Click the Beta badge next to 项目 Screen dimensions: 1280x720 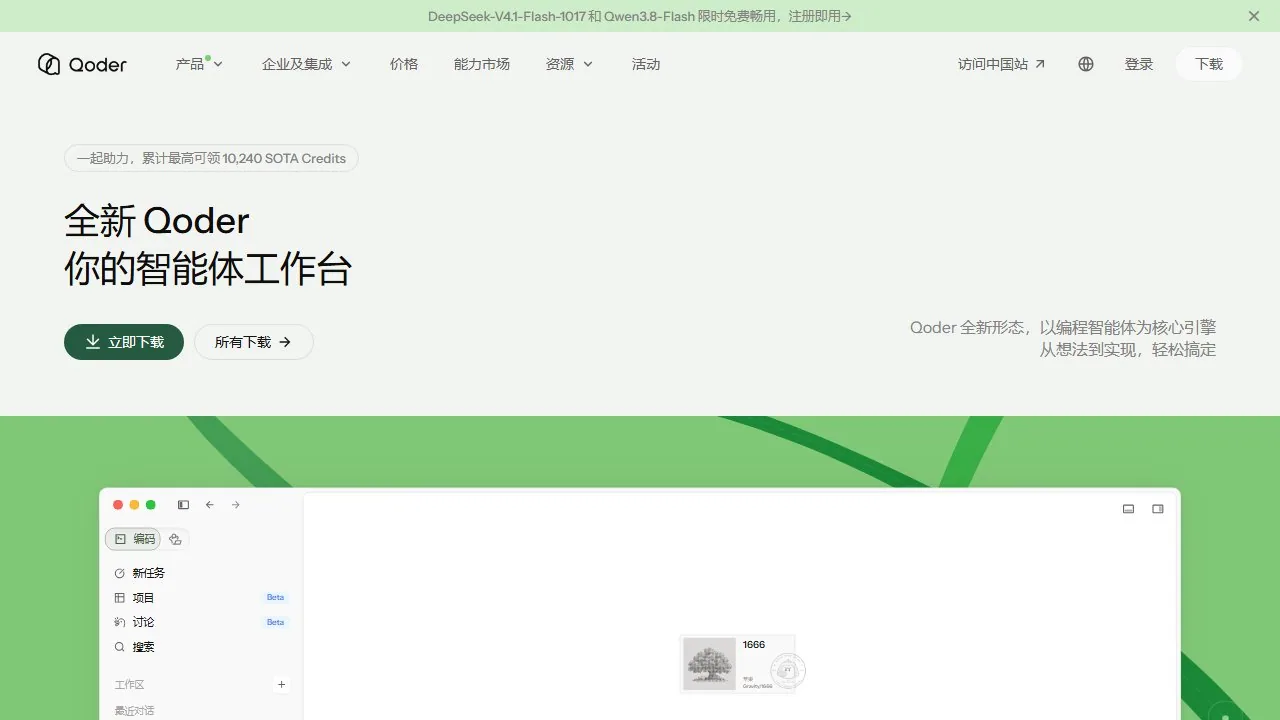tap(275, 598)
